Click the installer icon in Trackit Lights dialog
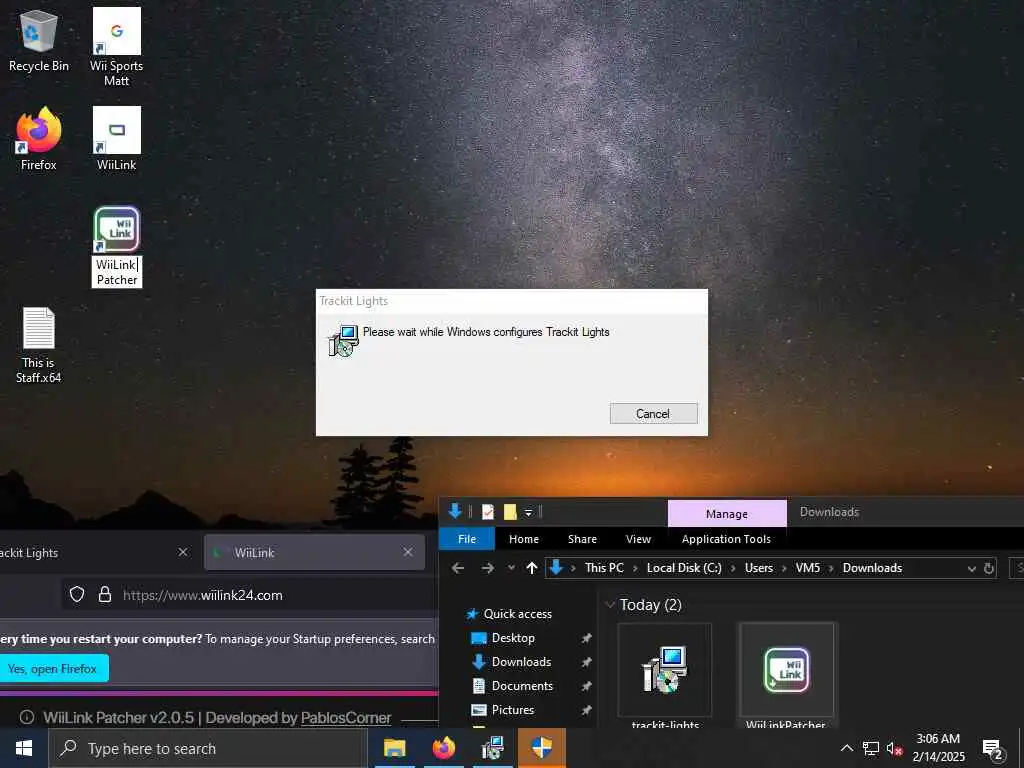1024x768 pixels. click(x=344, y=340)
